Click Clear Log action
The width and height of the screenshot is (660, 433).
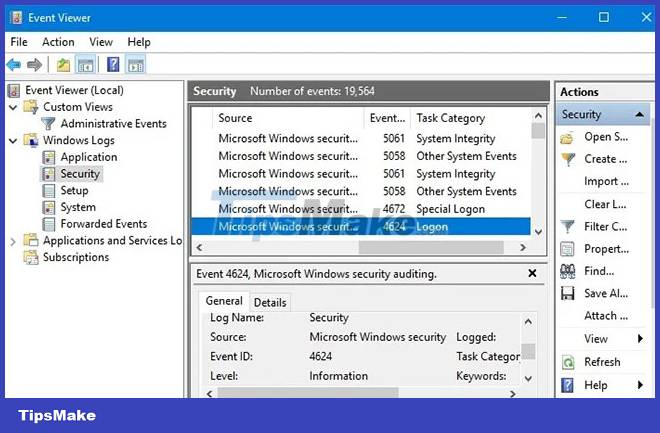(605, 205)
